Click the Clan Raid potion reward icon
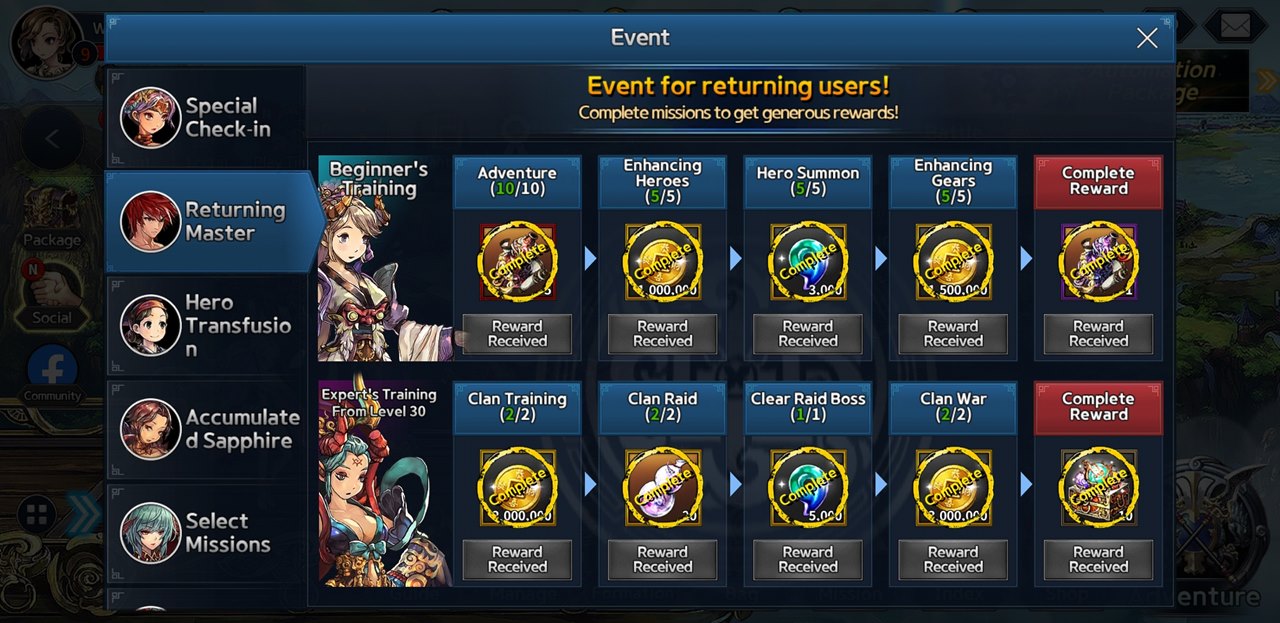 (x=662, y=487)
